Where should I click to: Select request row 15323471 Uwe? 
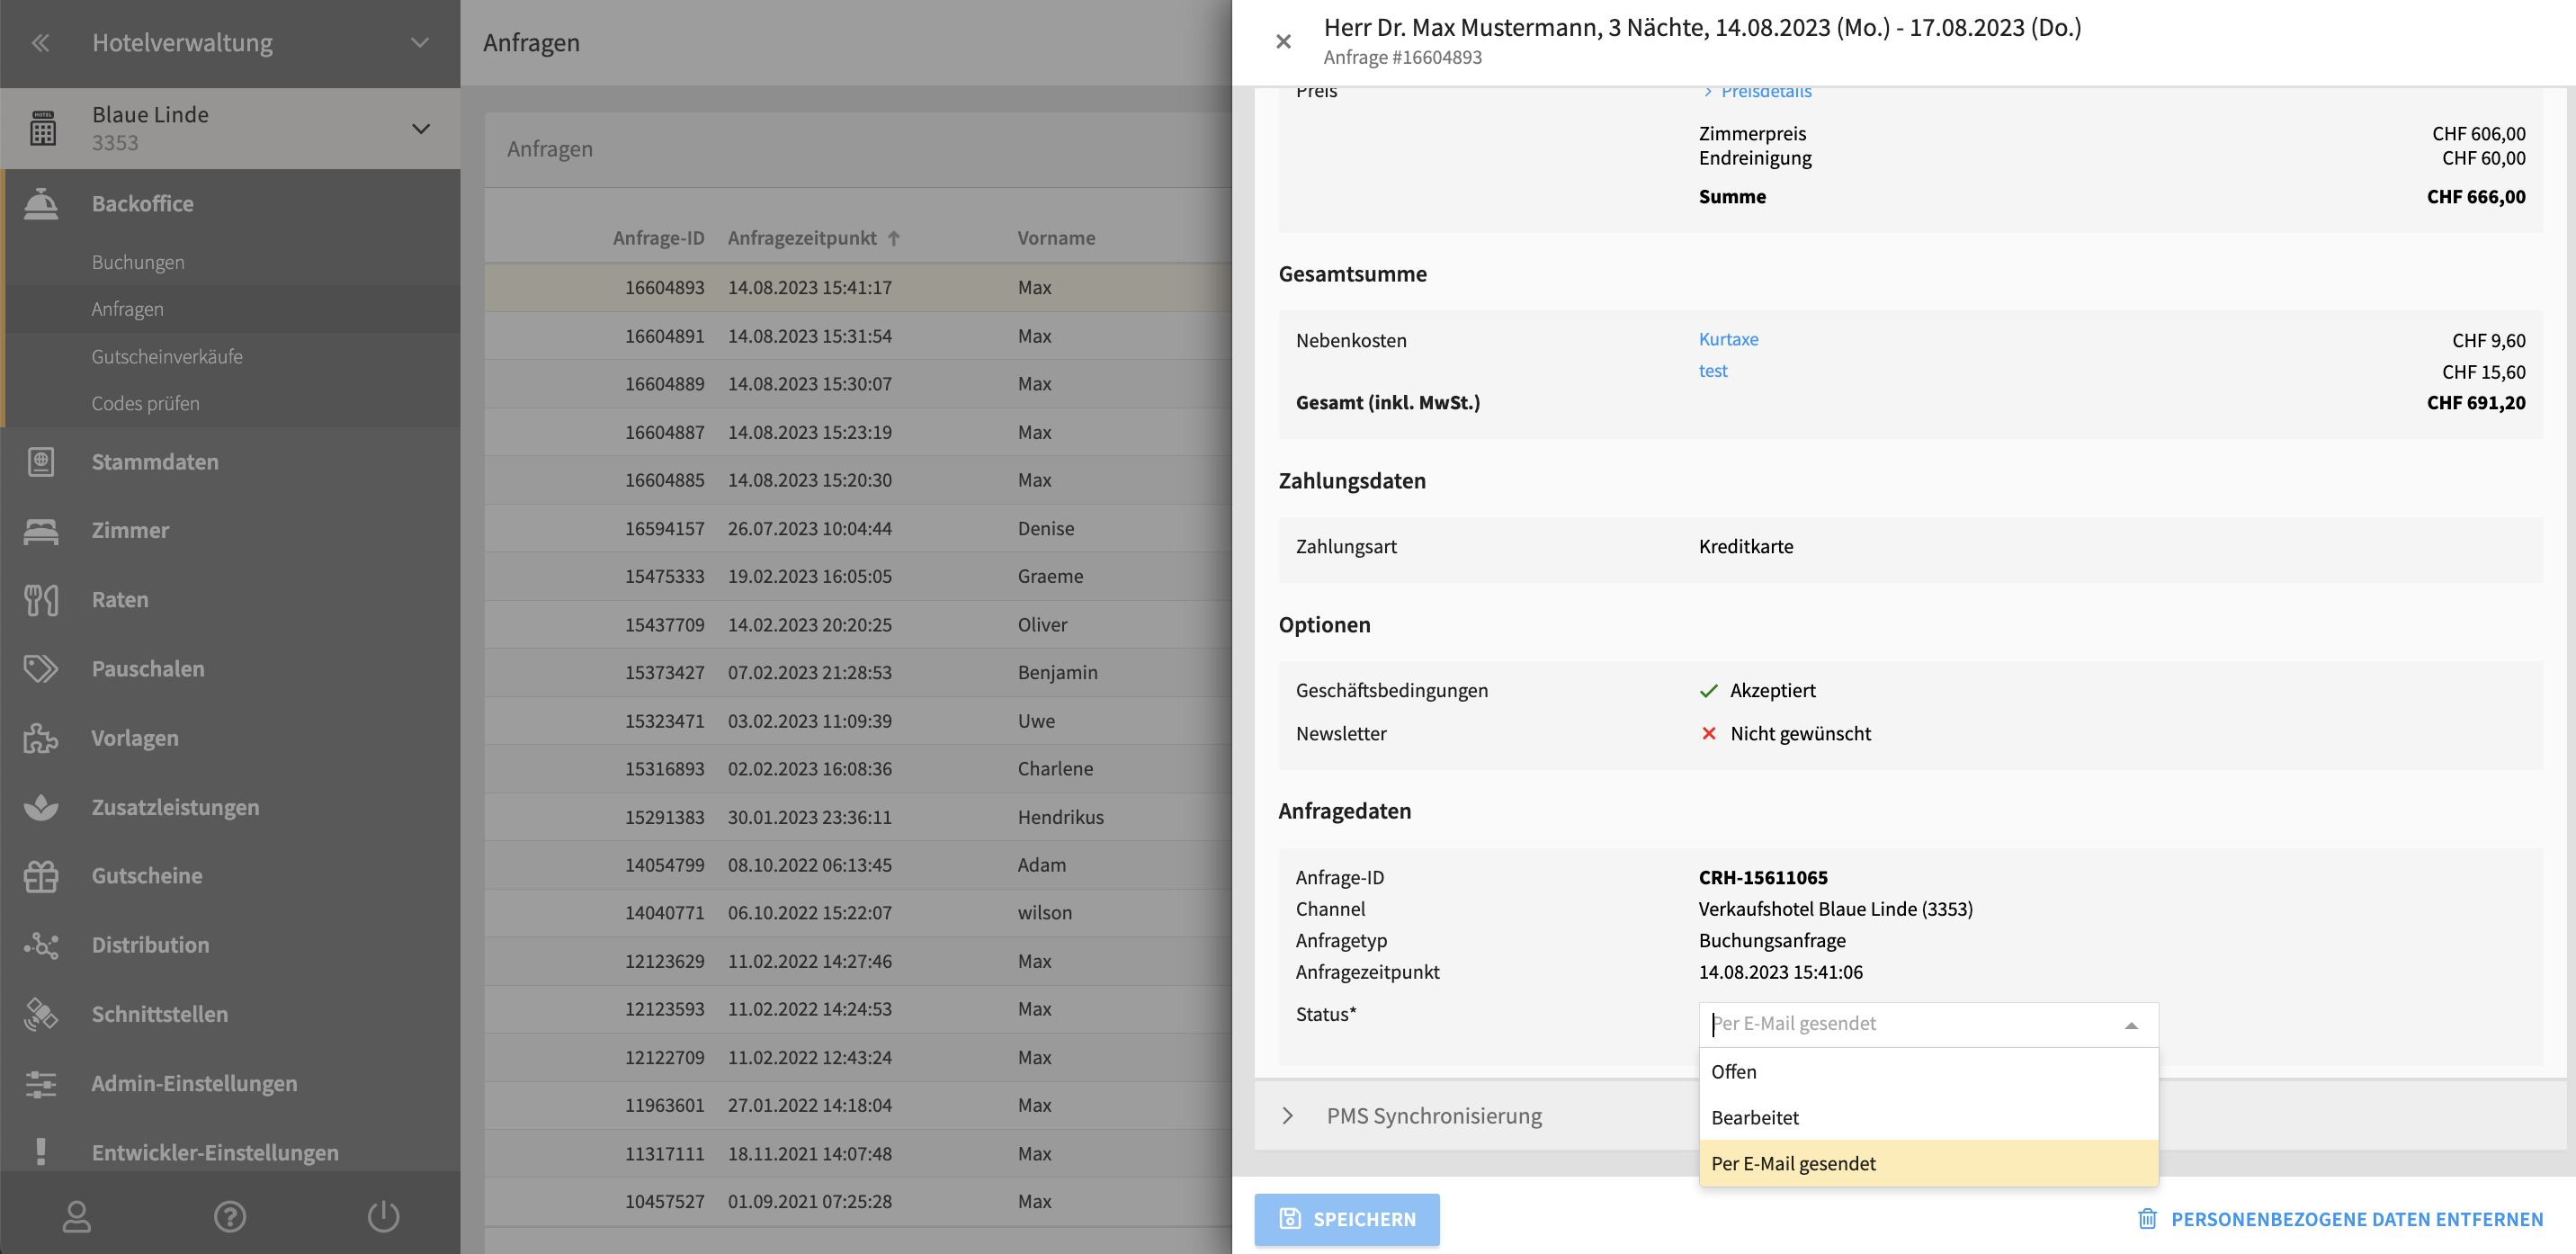(858, 721)
